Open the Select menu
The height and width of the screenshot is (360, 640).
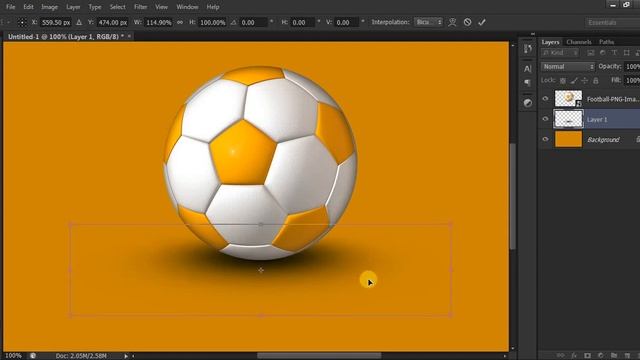click(x=118, y=7)
